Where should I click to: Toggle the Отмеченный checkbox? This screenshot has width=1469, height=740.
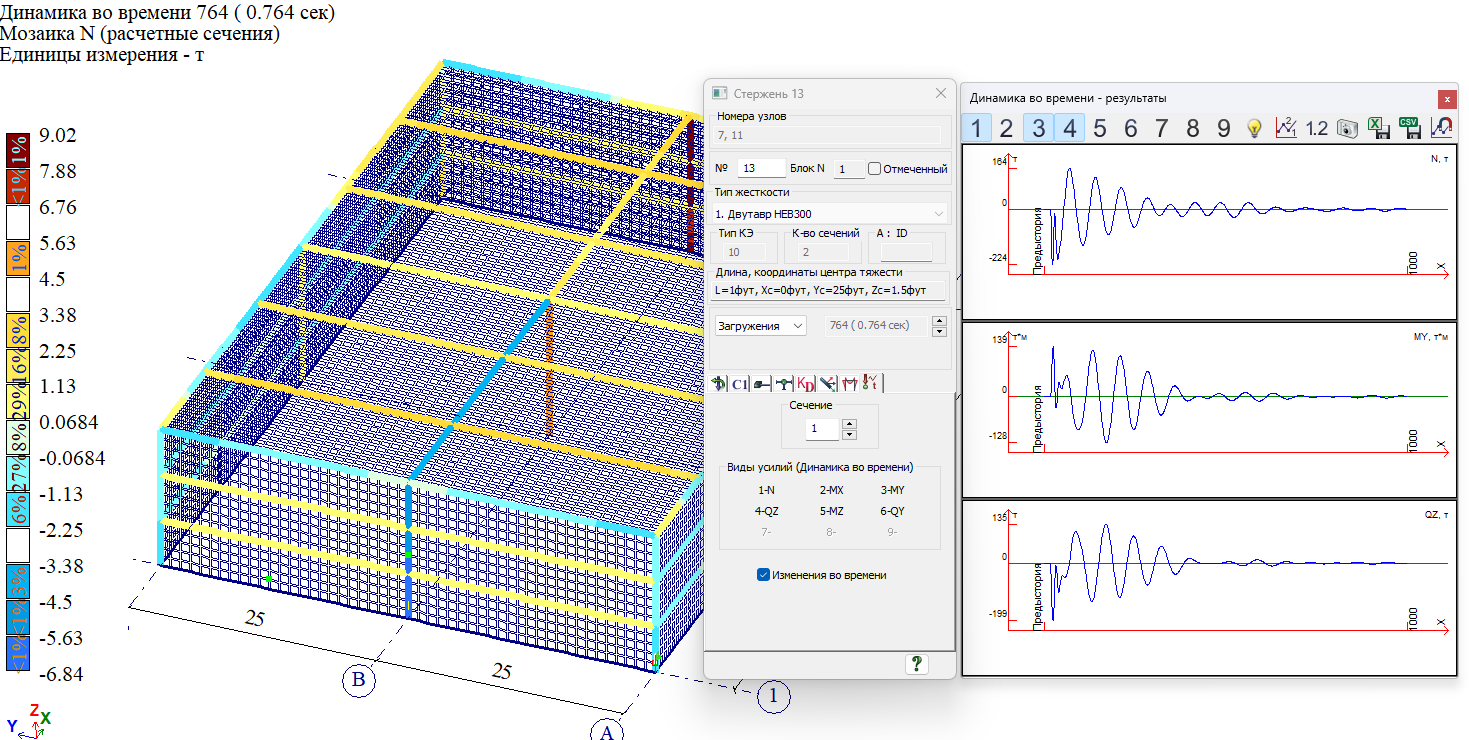pos(875,169)
